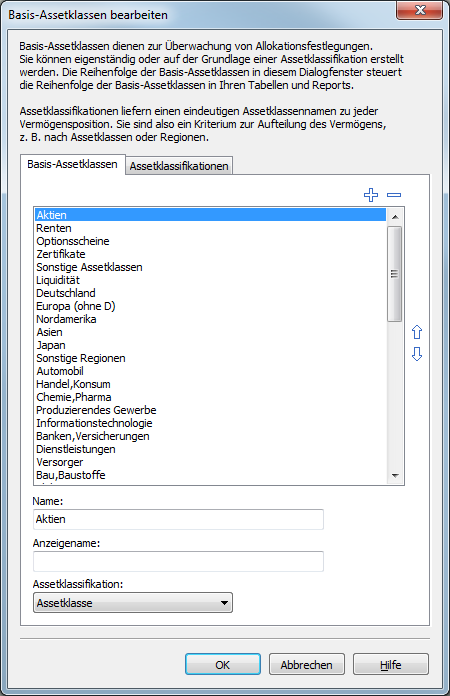Add new asset class with plus icon
The height and width of the screenshot is (696, 450).
(371, 195)
